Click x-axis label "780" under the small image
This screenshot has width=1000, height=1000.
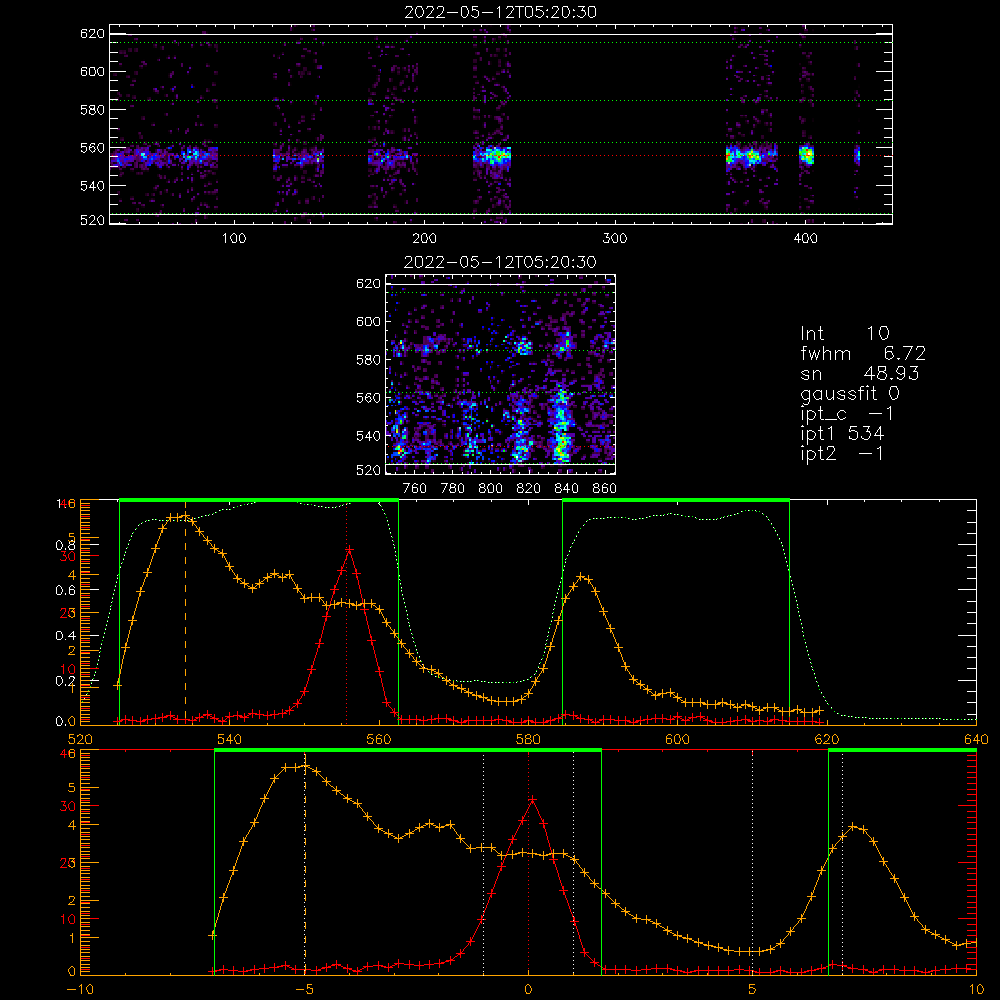pos(453,489)
